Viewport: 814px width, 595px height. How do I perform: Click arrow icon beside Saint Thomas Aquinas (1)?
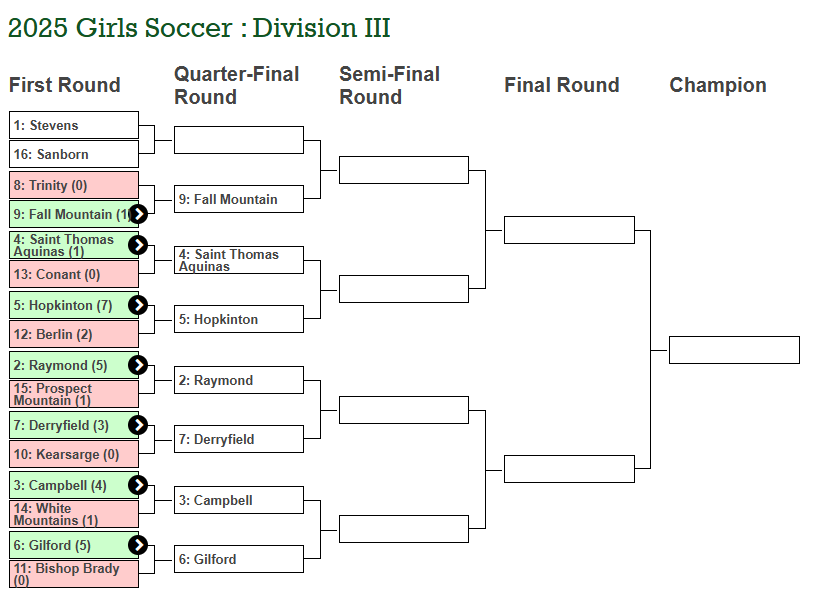138,245
